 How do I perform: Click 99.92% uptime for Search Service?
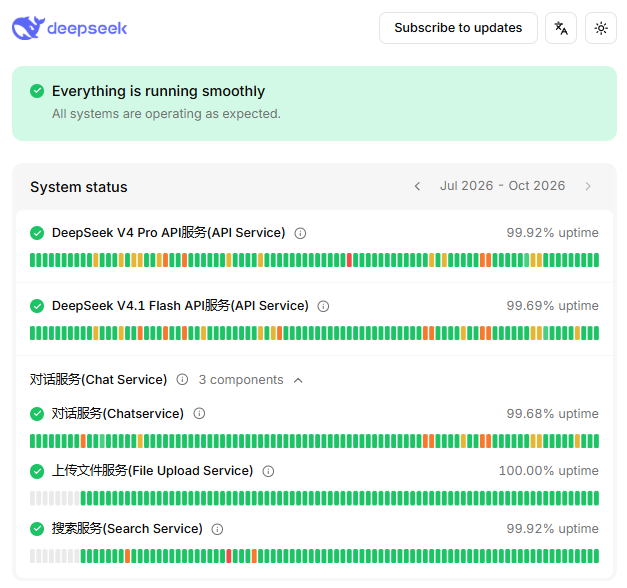coord(552,528)
